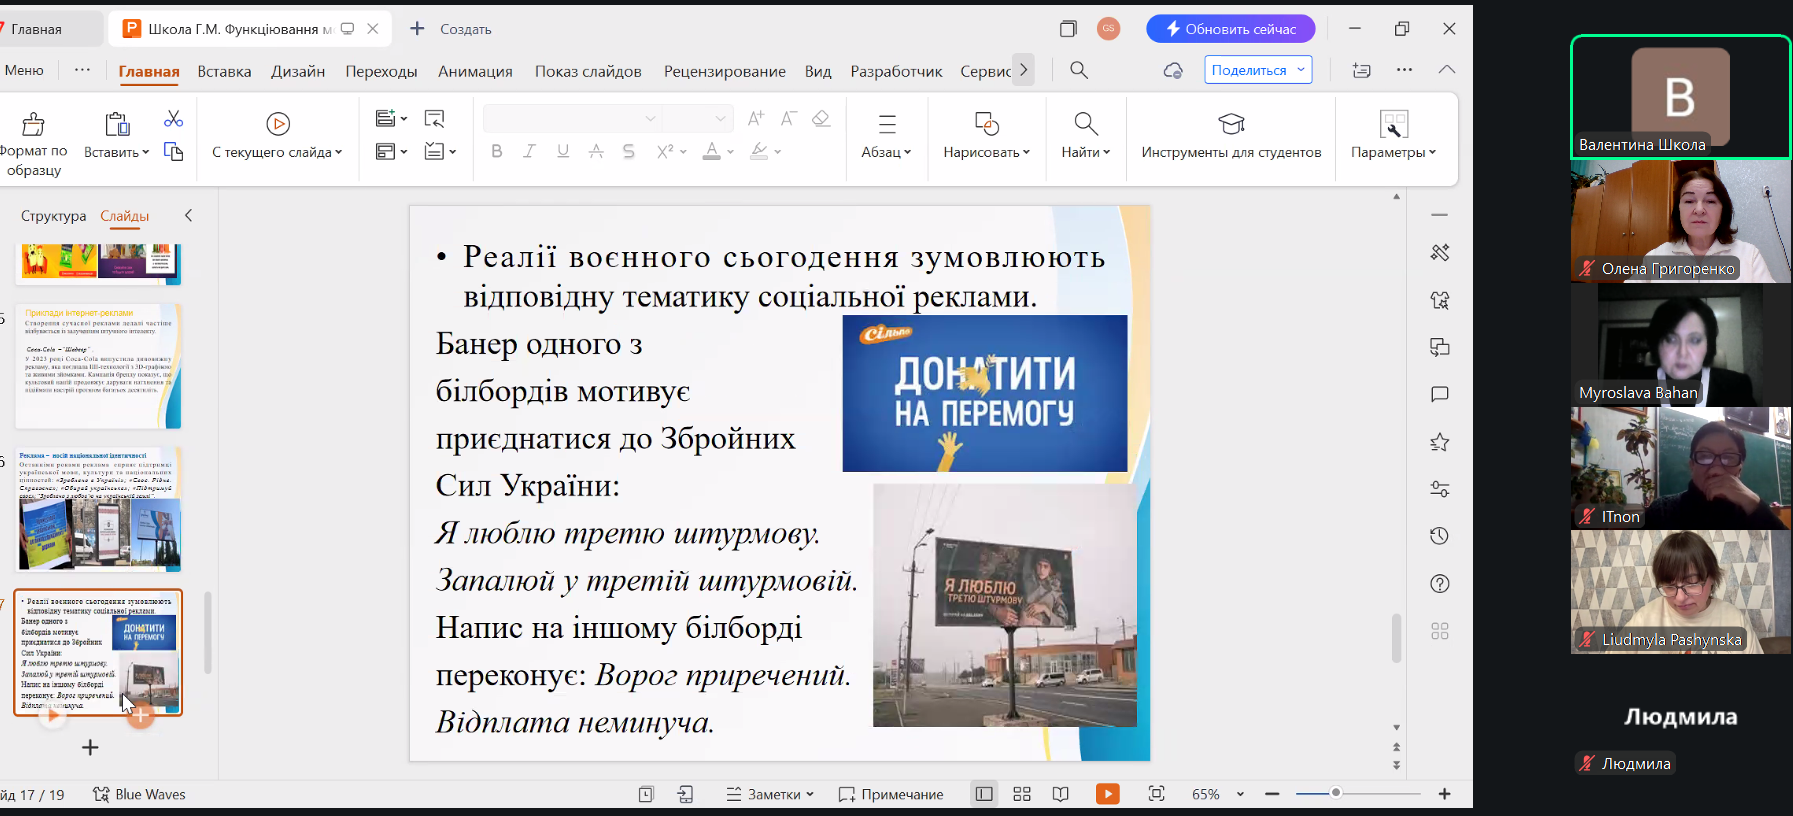This screenshot has height=816, width=1793.
Task: Click the Format Painter brush icon
Action: (33, 124)
